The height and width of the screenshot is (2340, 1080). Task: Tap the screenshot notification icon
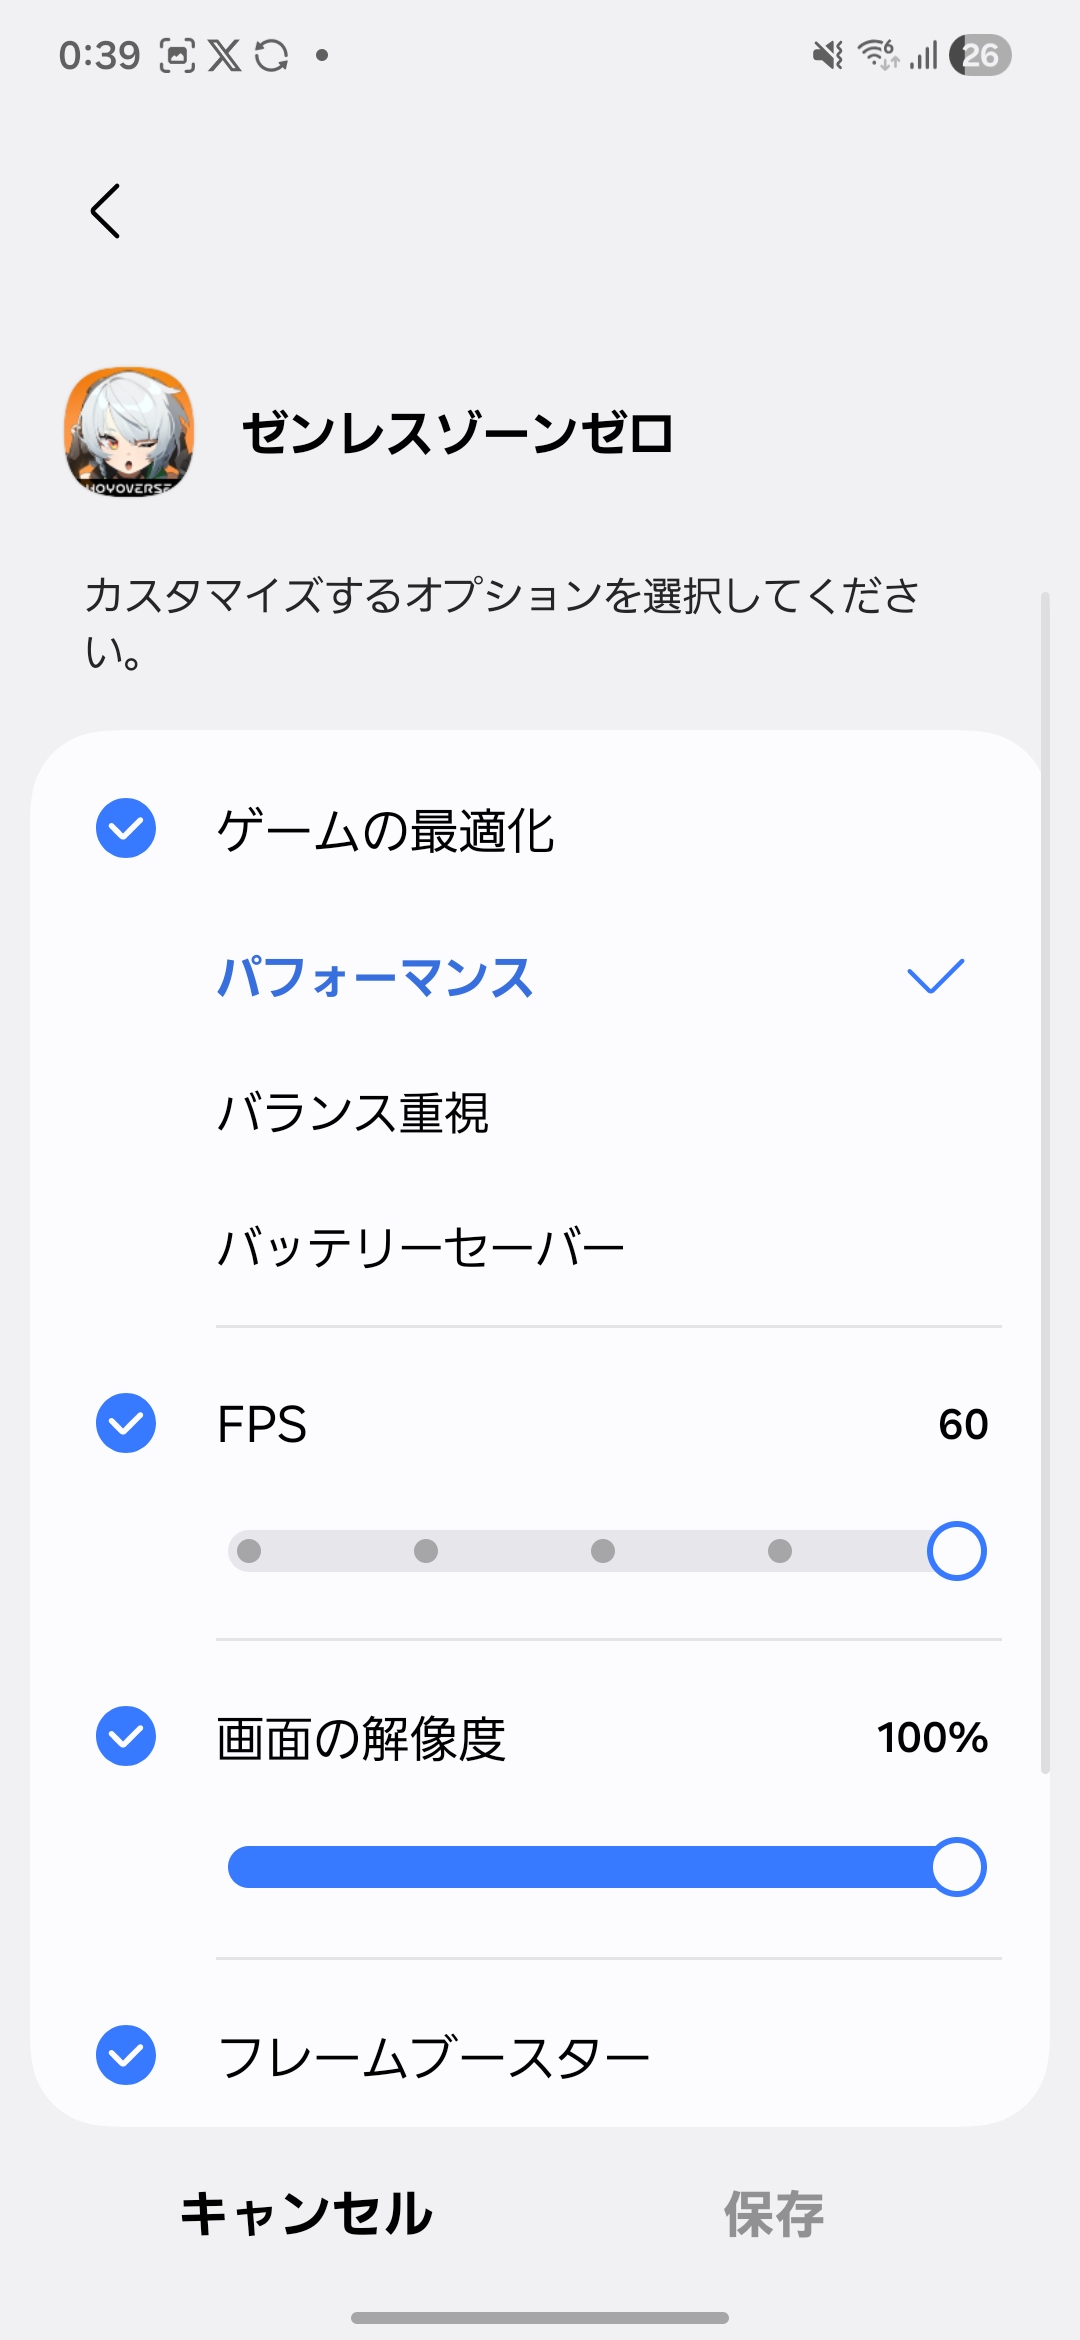click(x=177, y=56)
